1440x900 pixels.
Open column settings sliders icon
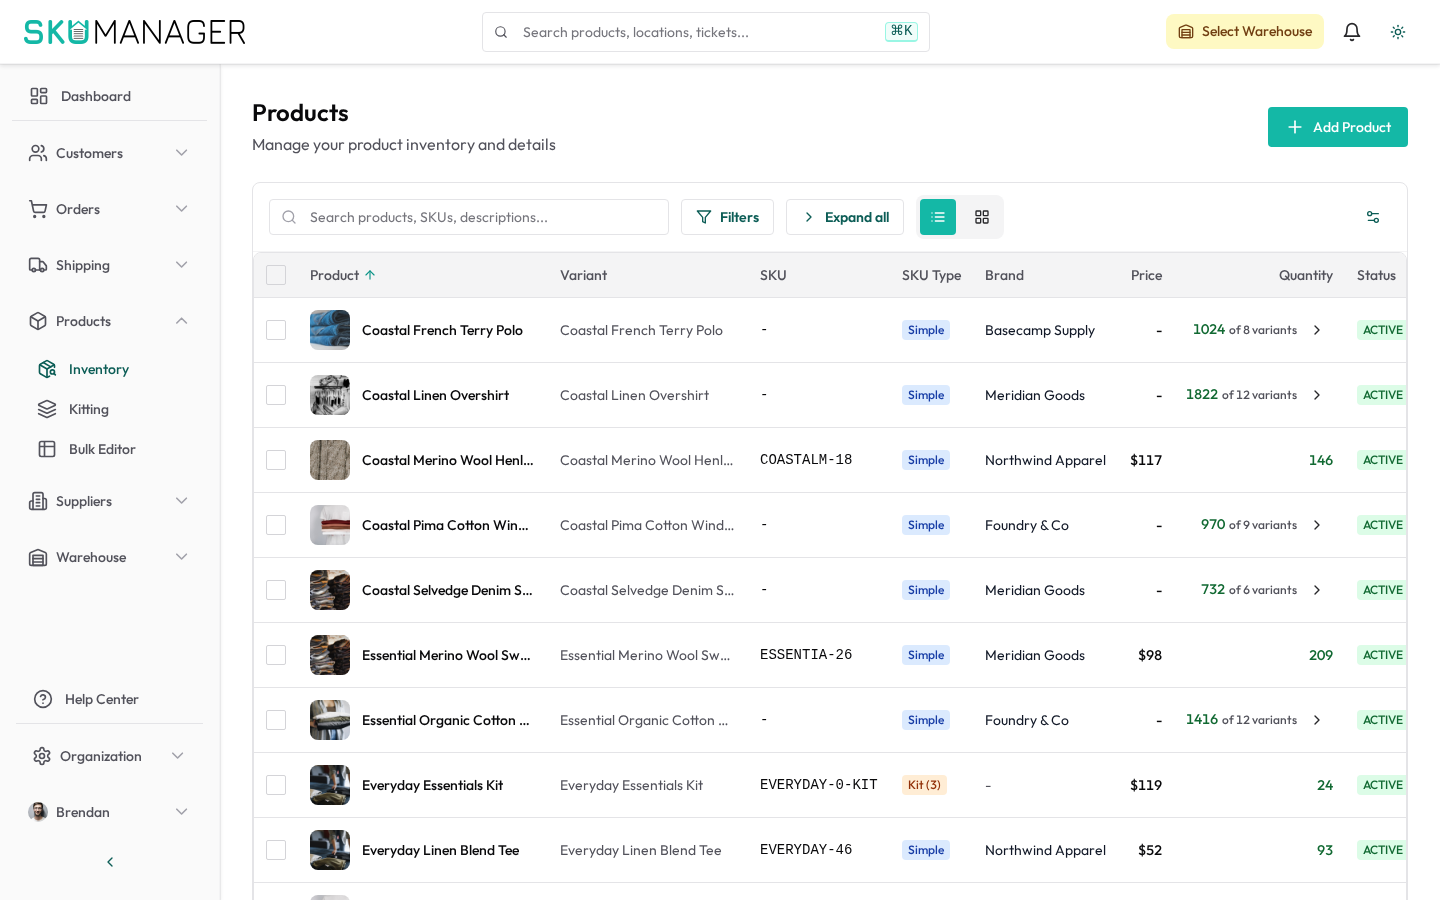1373,217
